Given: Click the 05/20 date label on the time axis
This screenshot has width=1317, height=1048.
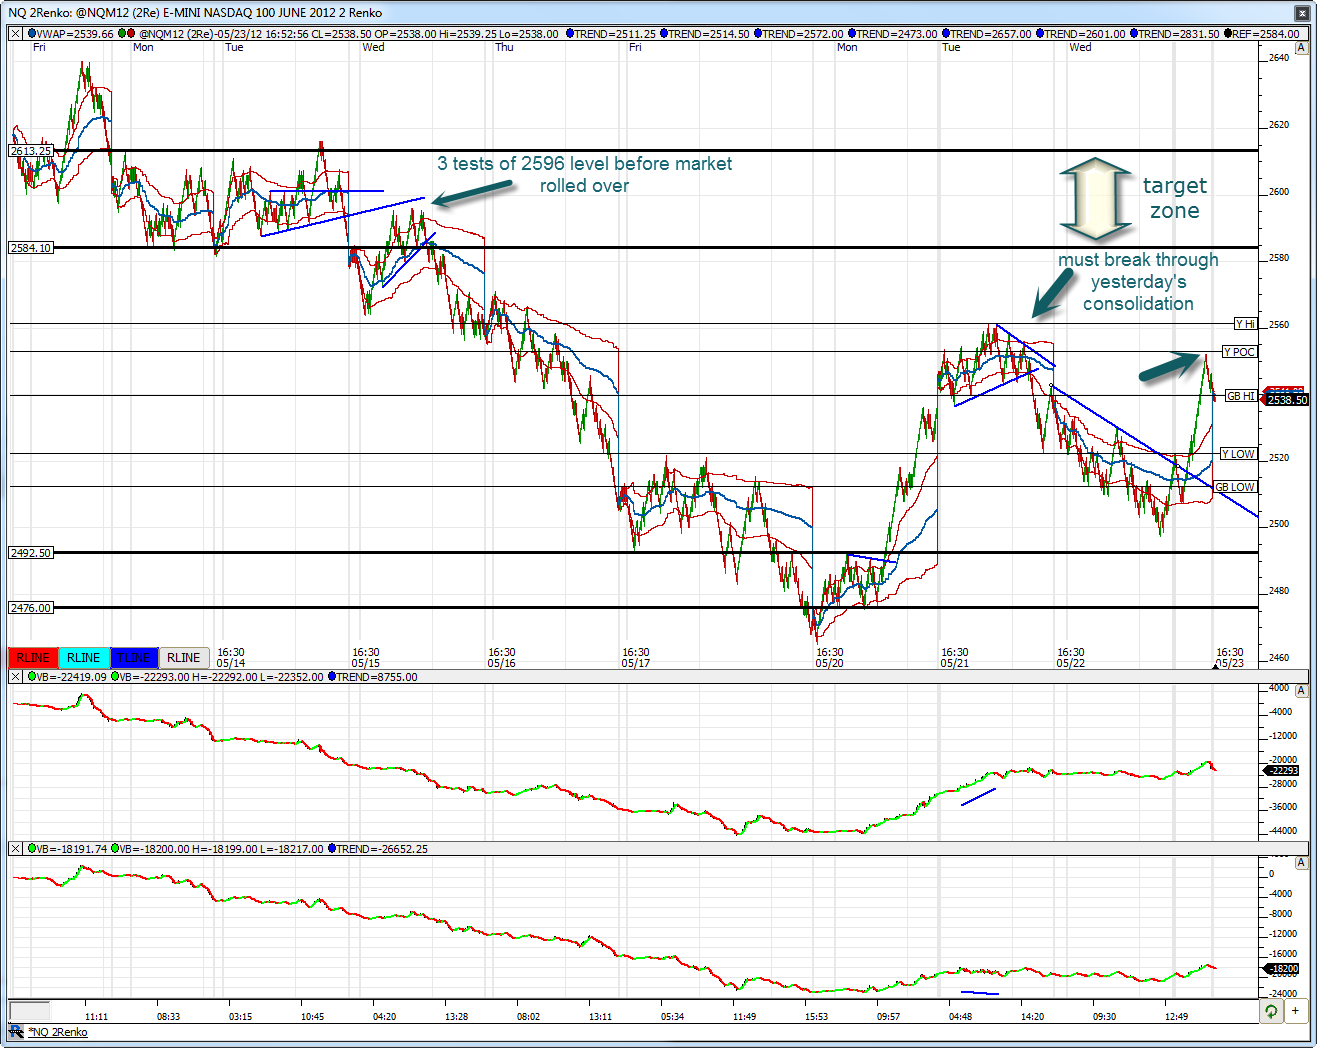Looking at the screenshot, I should point(829,663).
